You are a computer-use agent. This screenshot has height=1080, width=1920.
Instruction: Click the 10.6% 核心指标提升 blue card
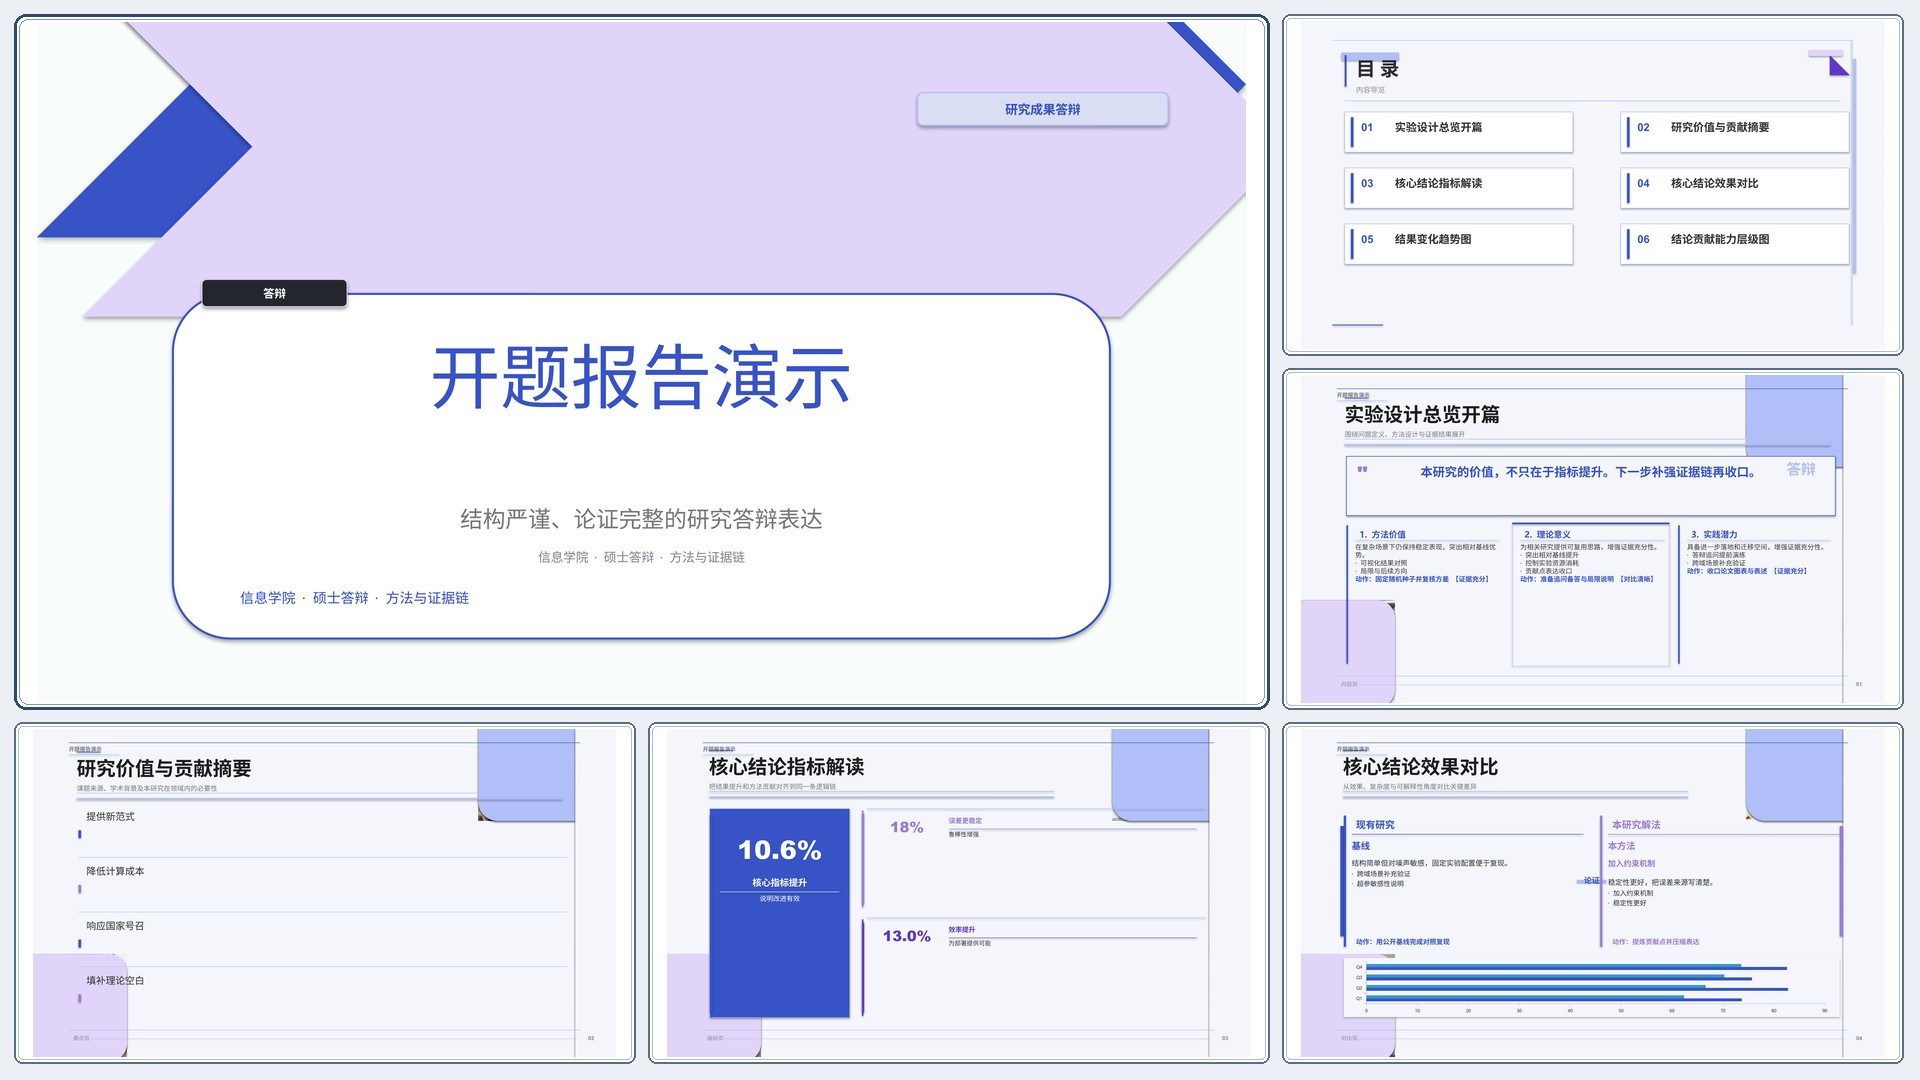click(779, 913)
